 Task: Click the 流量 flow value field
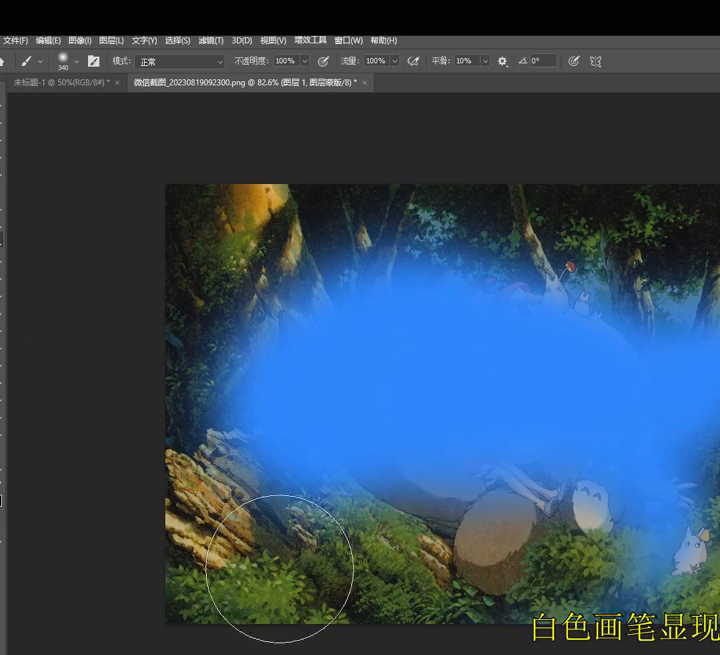(377, 61)
